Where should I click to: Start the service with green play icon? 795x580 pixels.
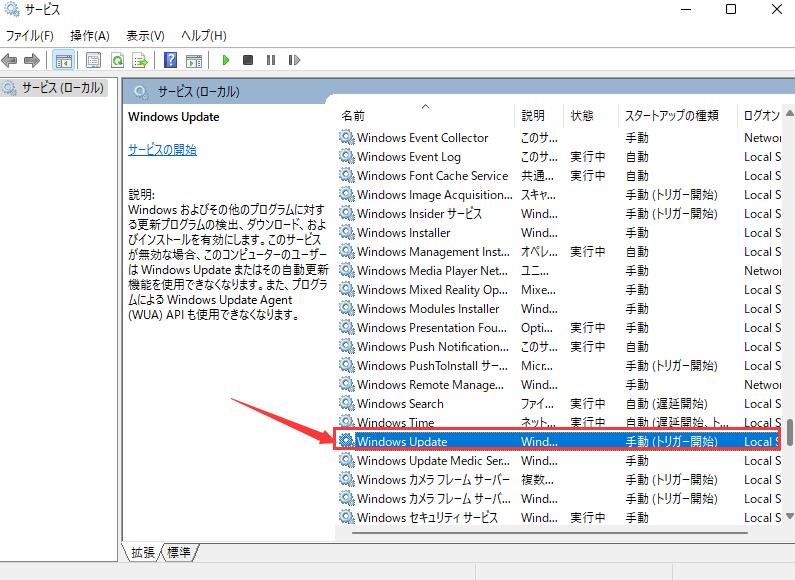click(226, 60)
